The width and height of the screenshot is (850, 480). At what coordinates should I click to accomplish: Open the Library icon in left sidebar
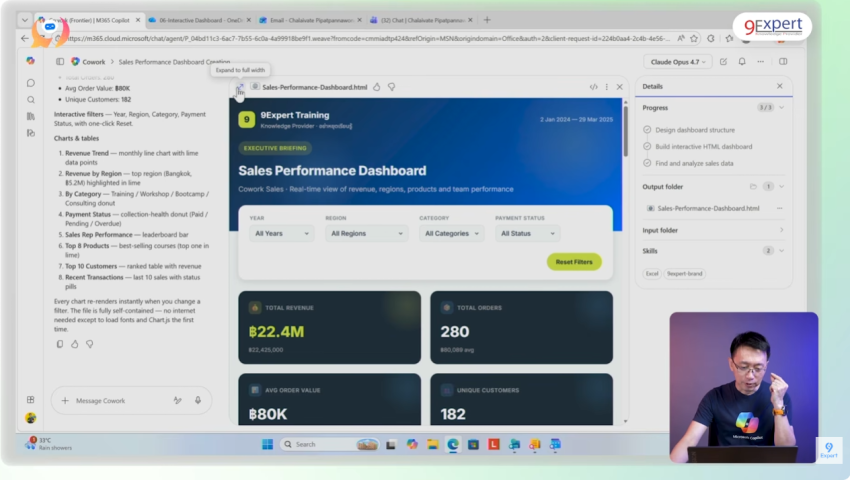[31, 116]
